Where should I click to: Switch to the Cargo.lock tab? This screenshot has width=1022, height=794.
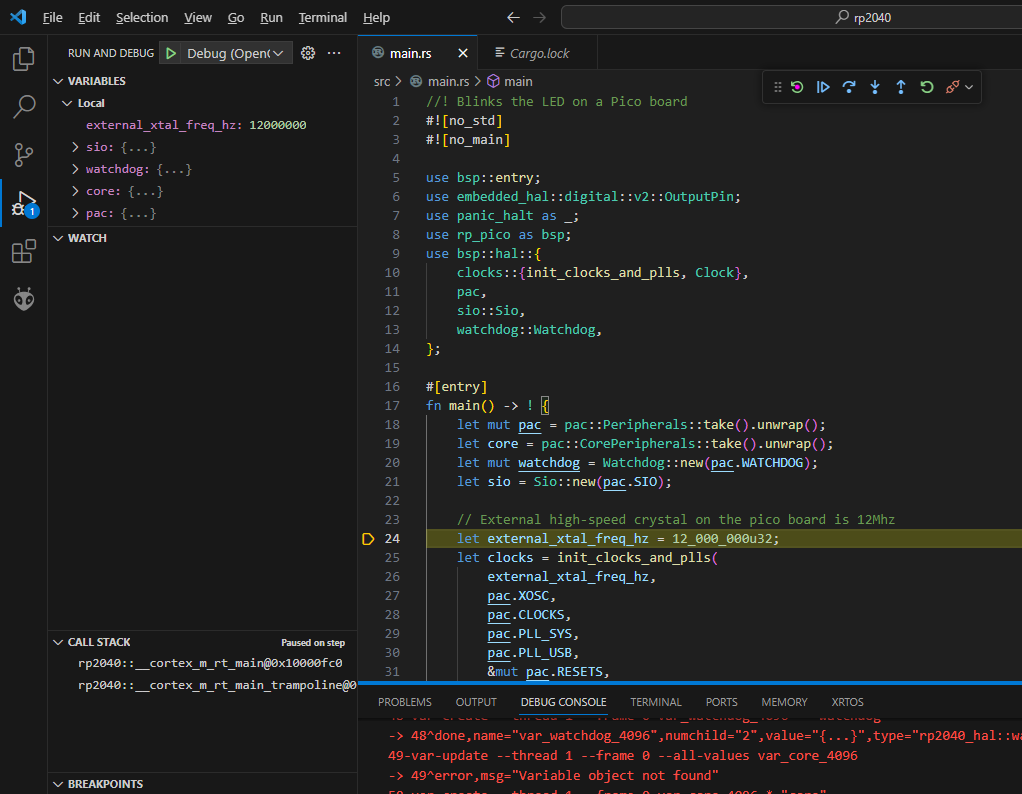539,53
